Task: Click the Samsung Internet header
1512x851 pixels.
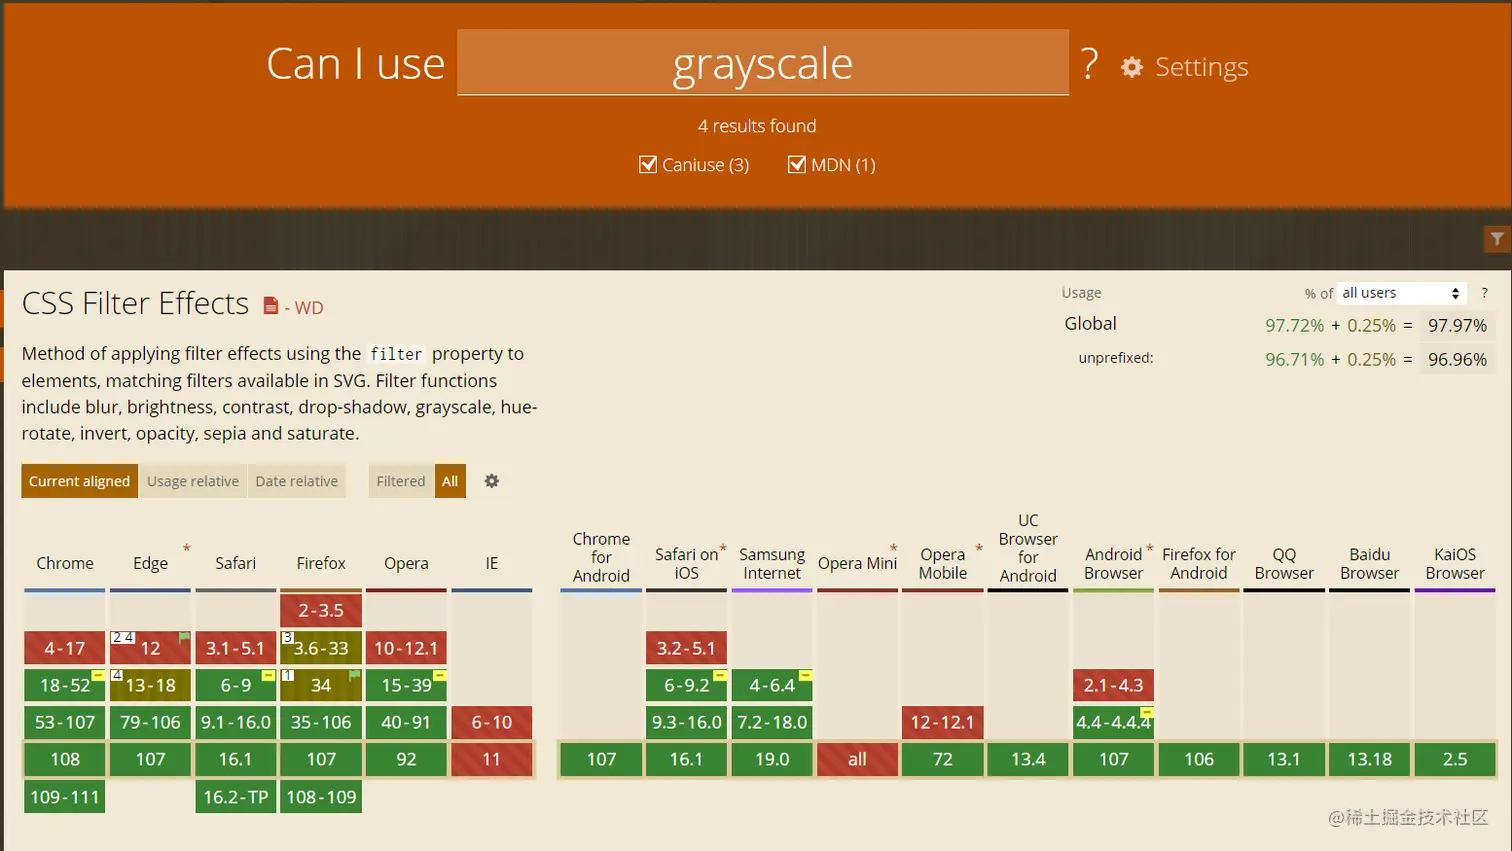Action: [772, 563]
